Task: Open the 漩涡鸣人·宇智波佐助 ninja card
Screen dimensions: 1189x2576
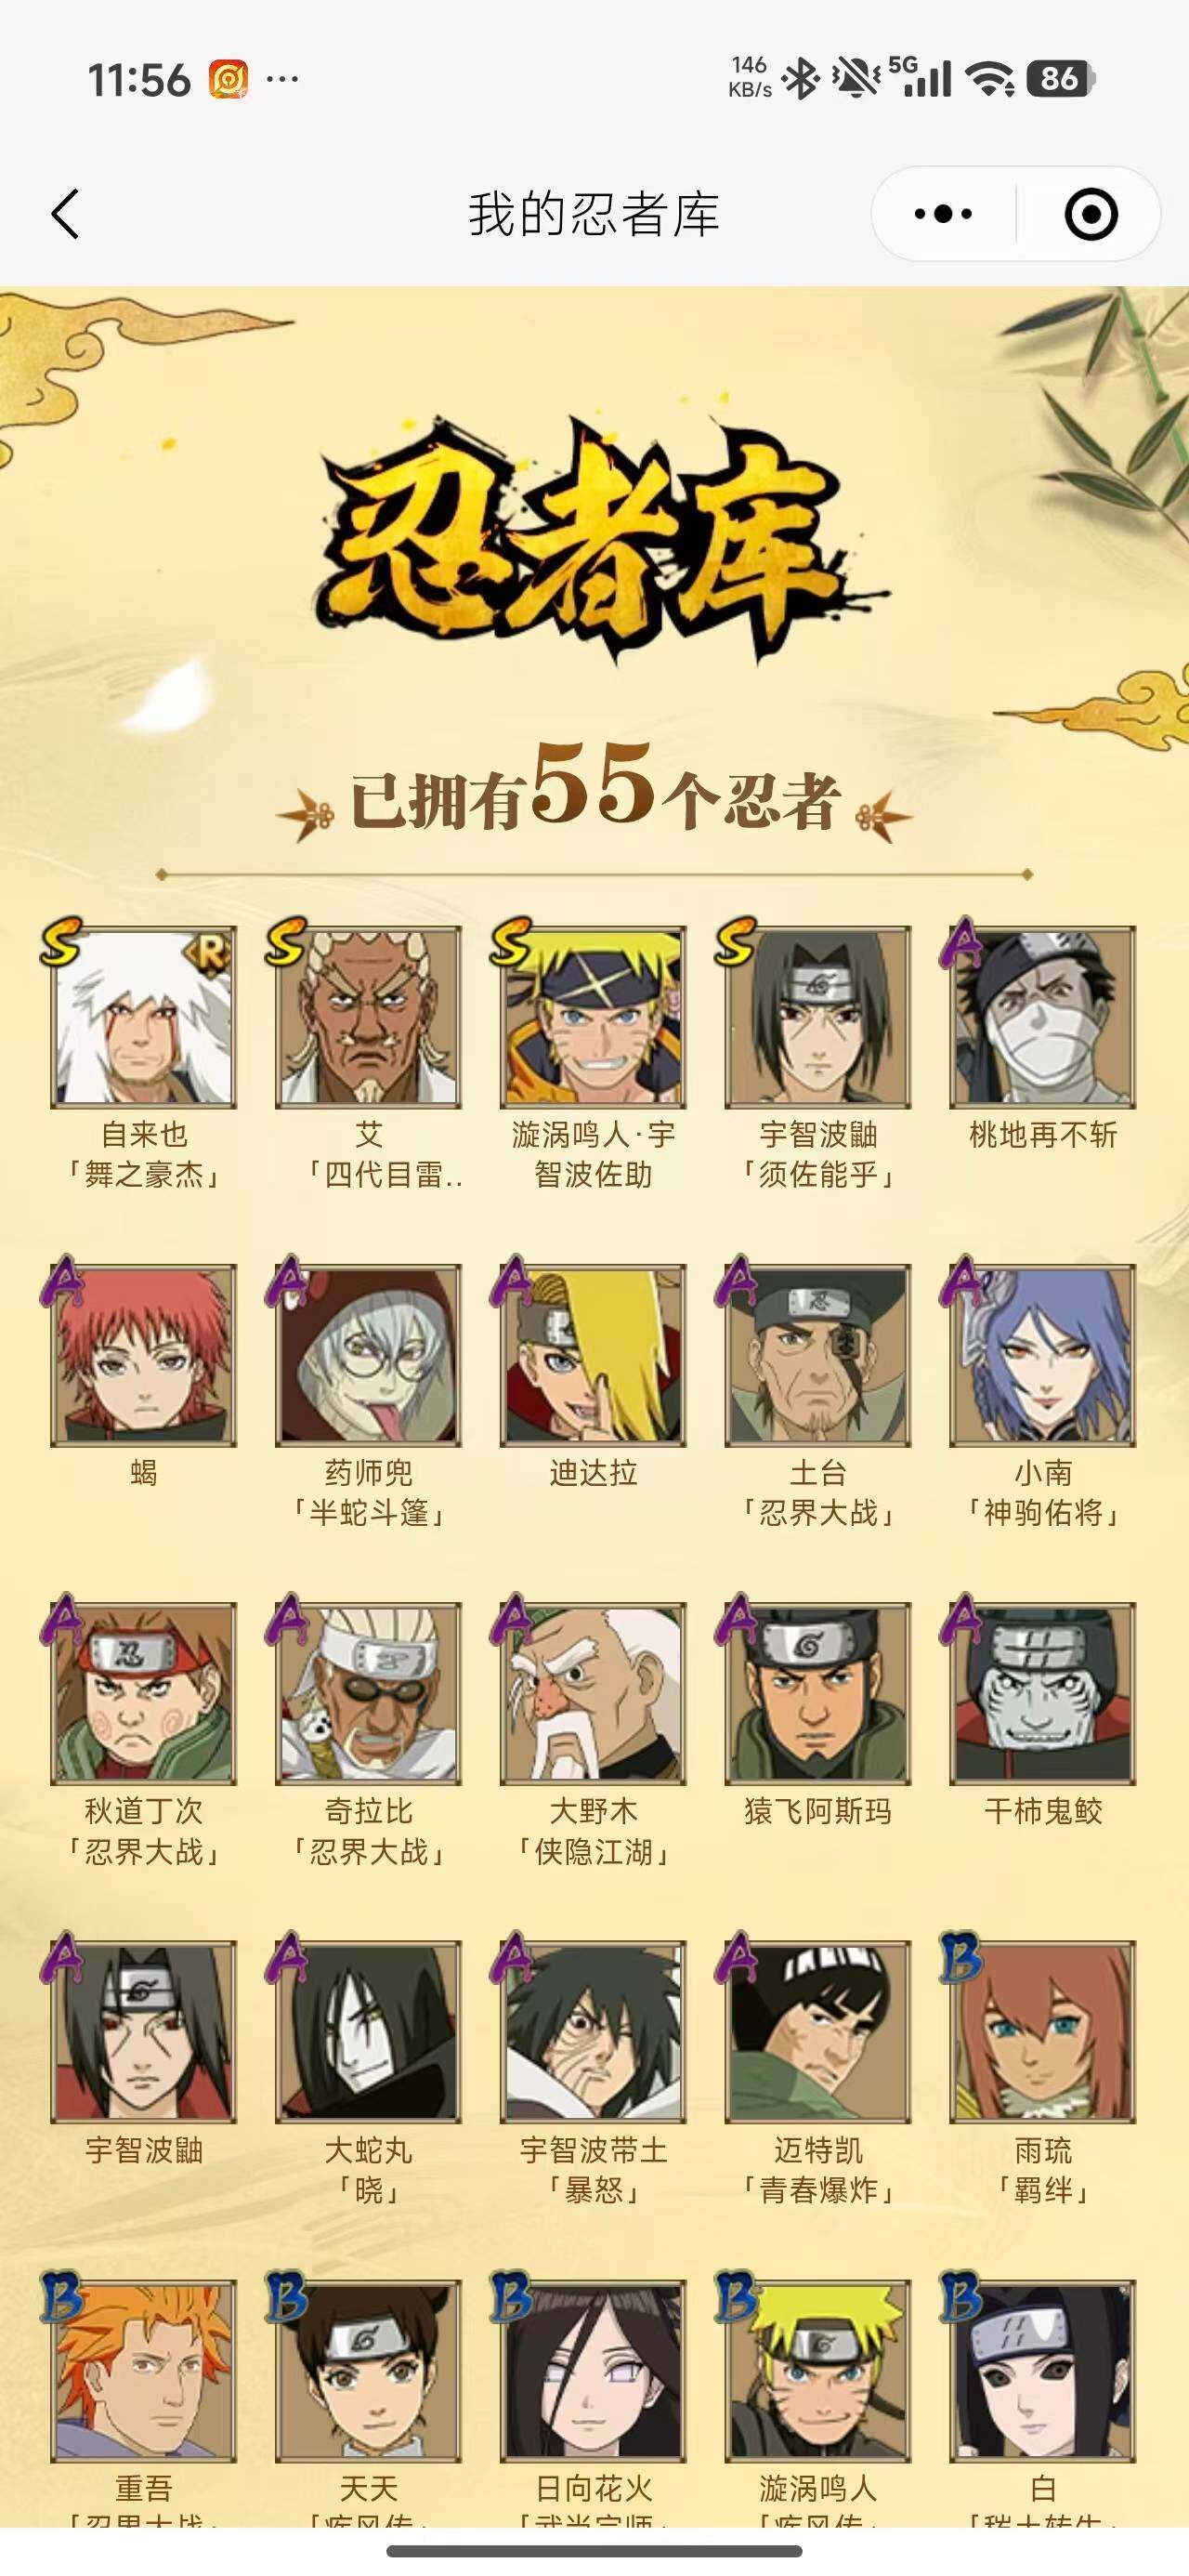Action: pyautogui.click(x=593, y=1017)
